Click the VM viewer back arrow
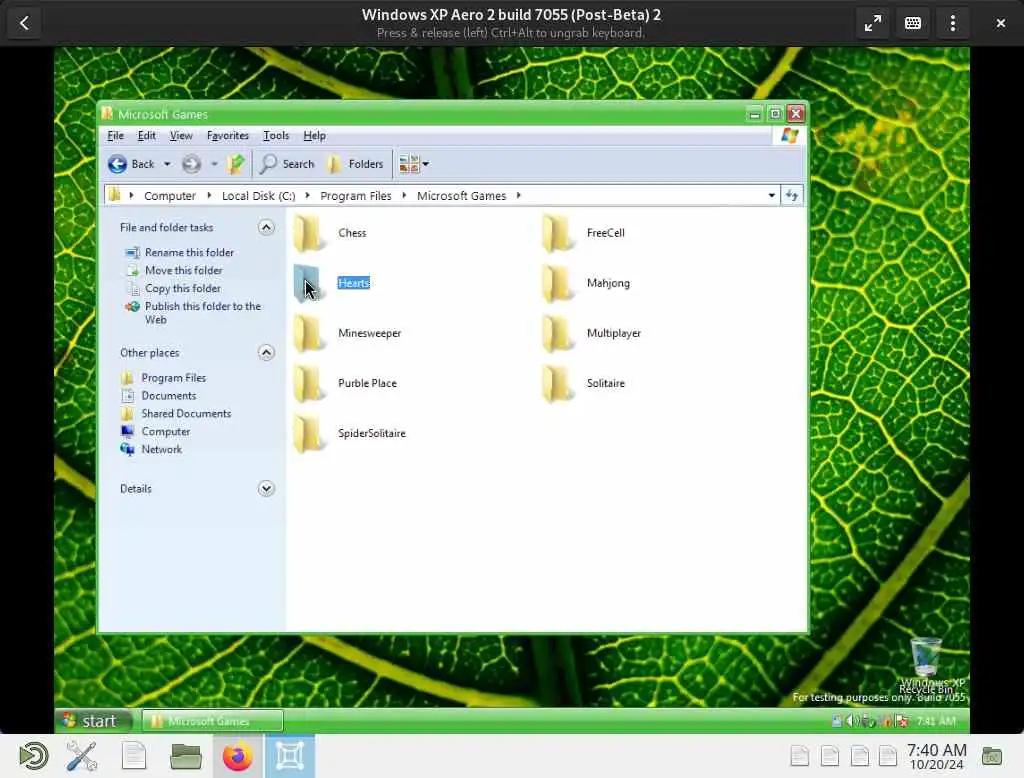The width and height of the screenshot is (1024, 778). 24,24
